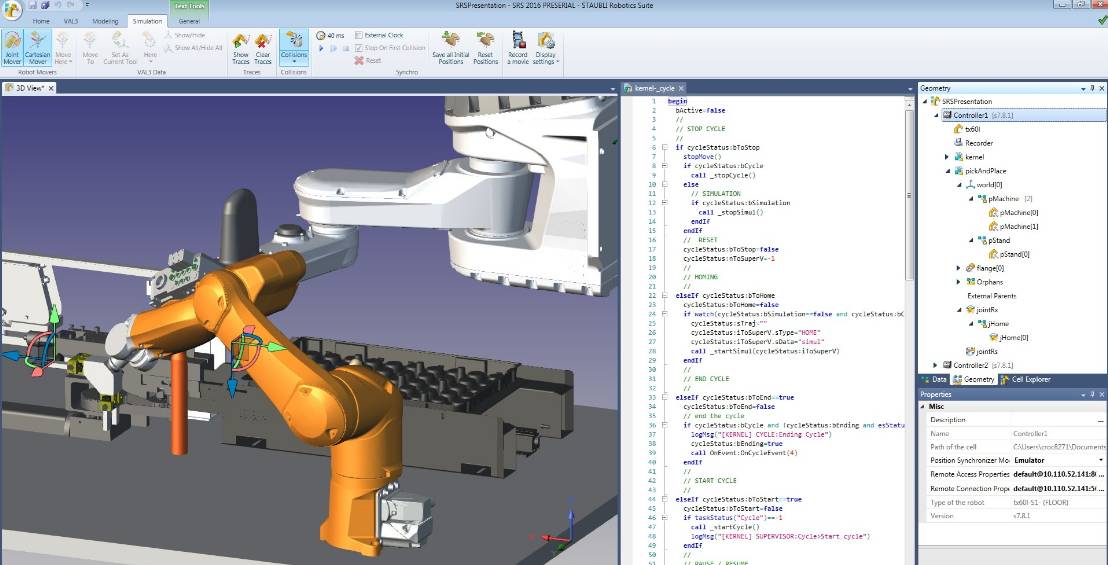
Task: Collapse the pMachine node
Action: click(970, 199)
